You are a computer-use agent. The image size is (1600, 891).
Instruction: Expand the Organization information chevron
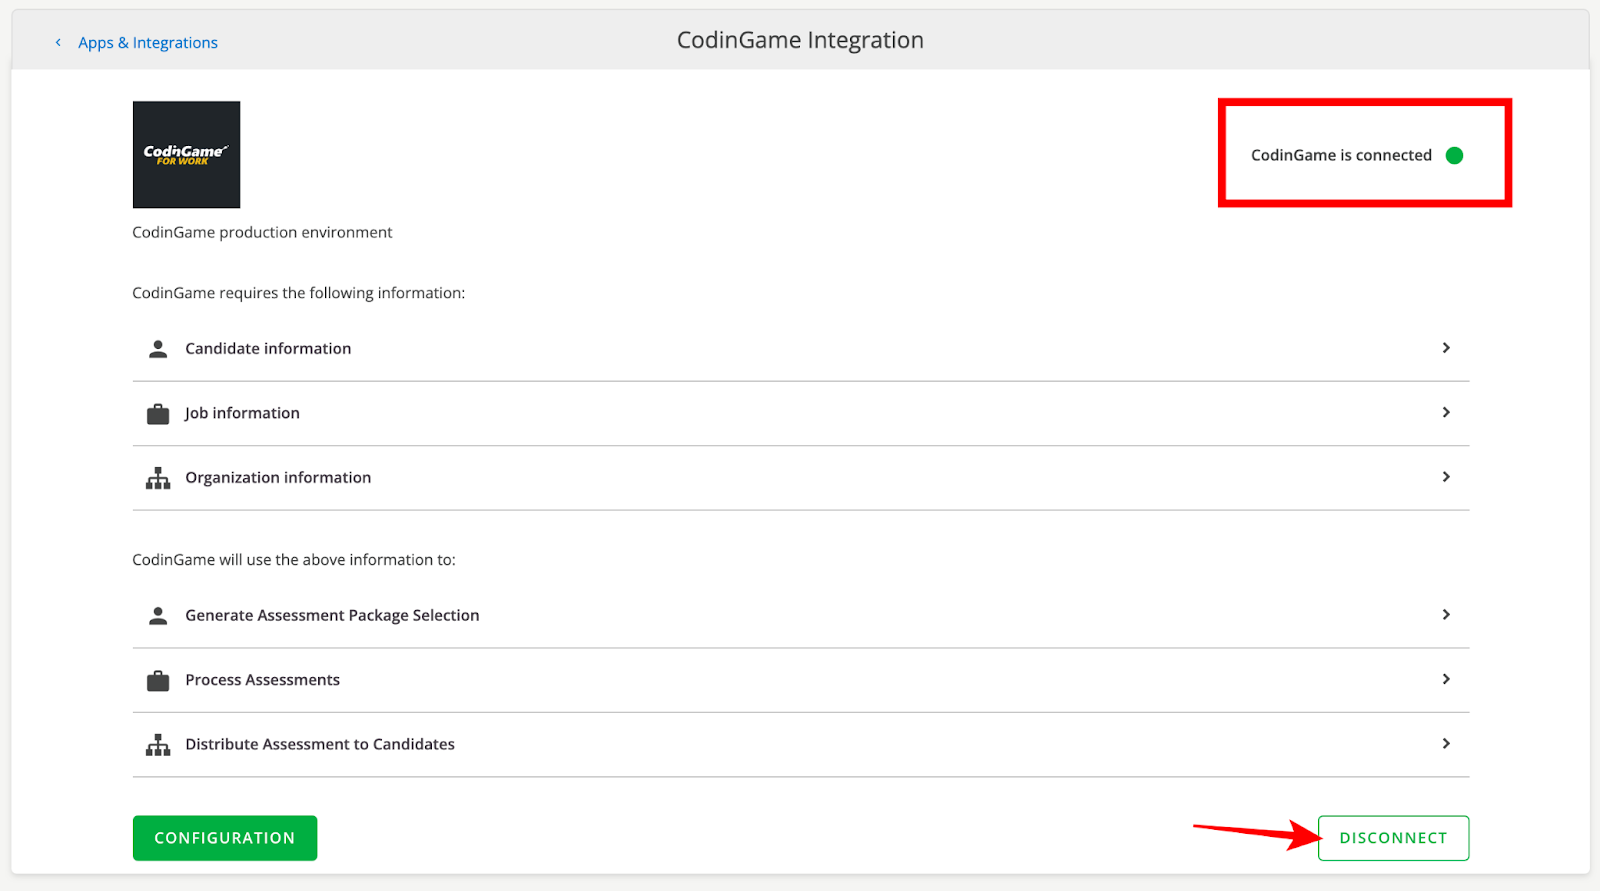(x=1446, y=477)
